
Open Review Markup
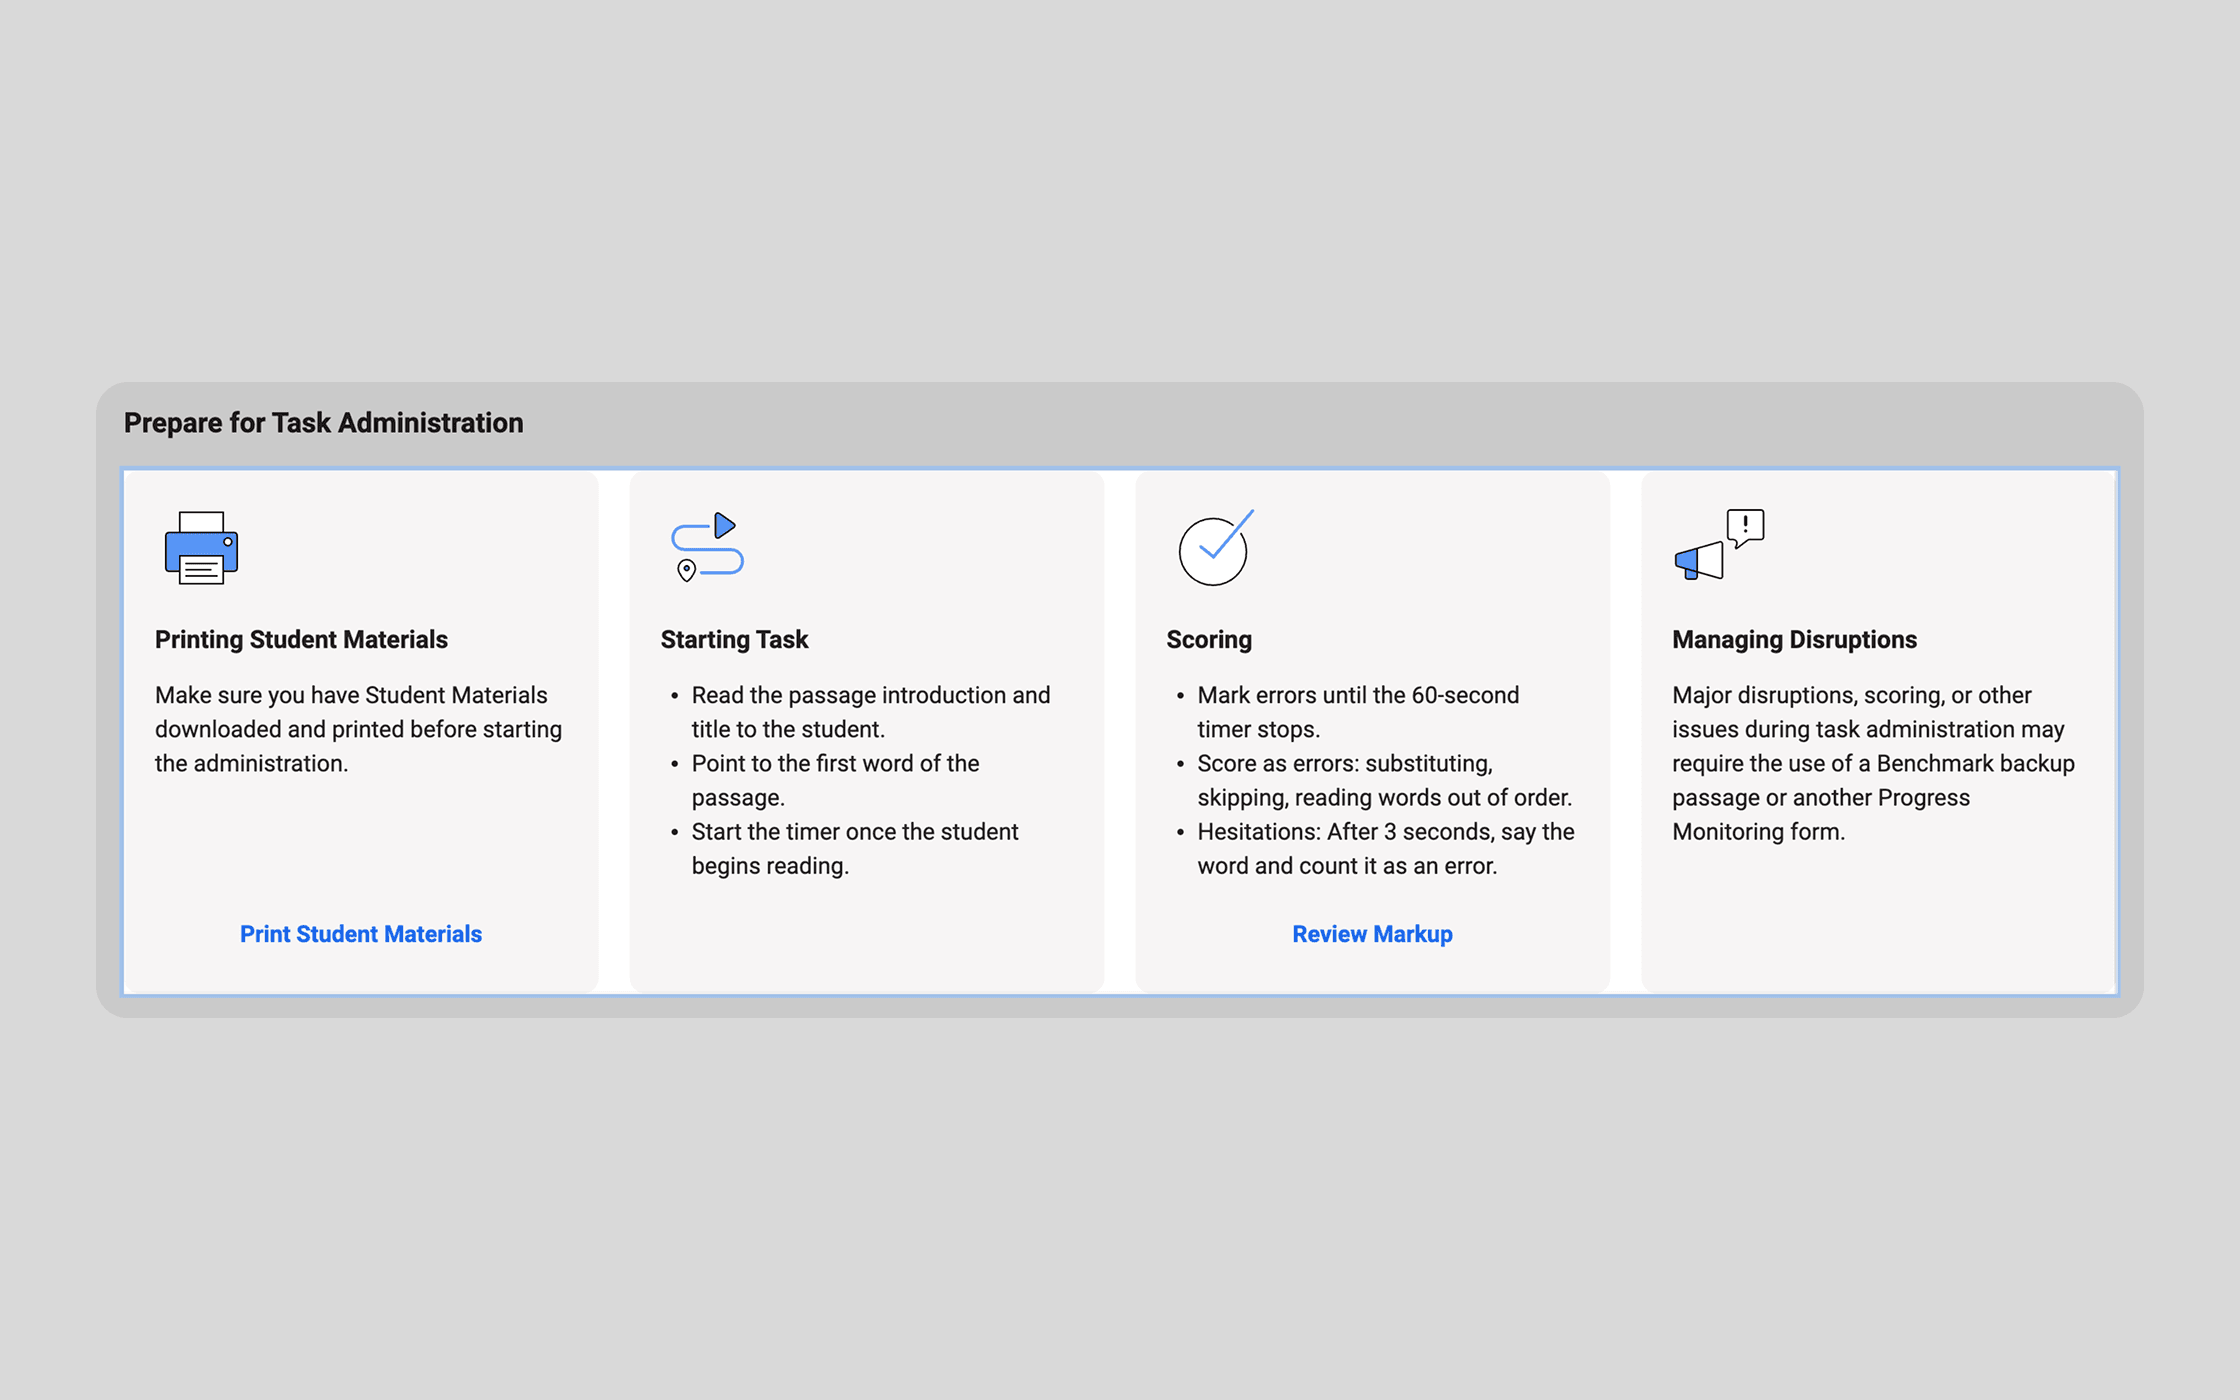[1371, 934]
